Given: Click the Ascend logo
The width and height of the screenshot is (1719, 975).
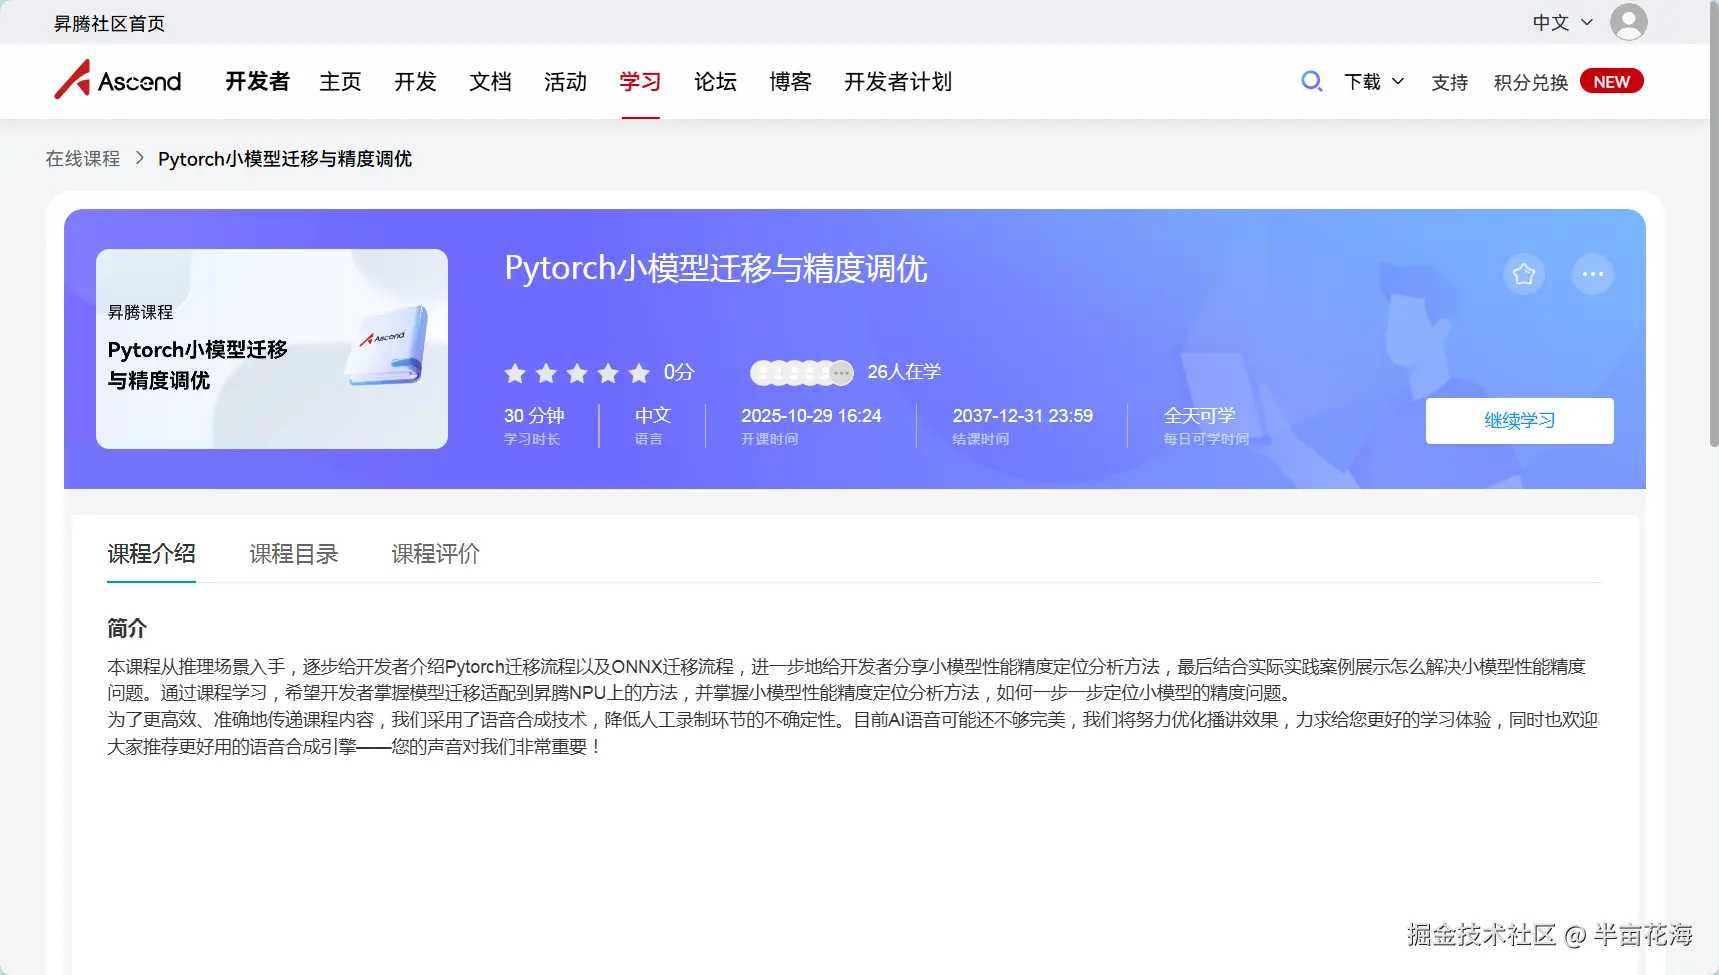Looking at the screenshot, I should [x=118, y=80].
